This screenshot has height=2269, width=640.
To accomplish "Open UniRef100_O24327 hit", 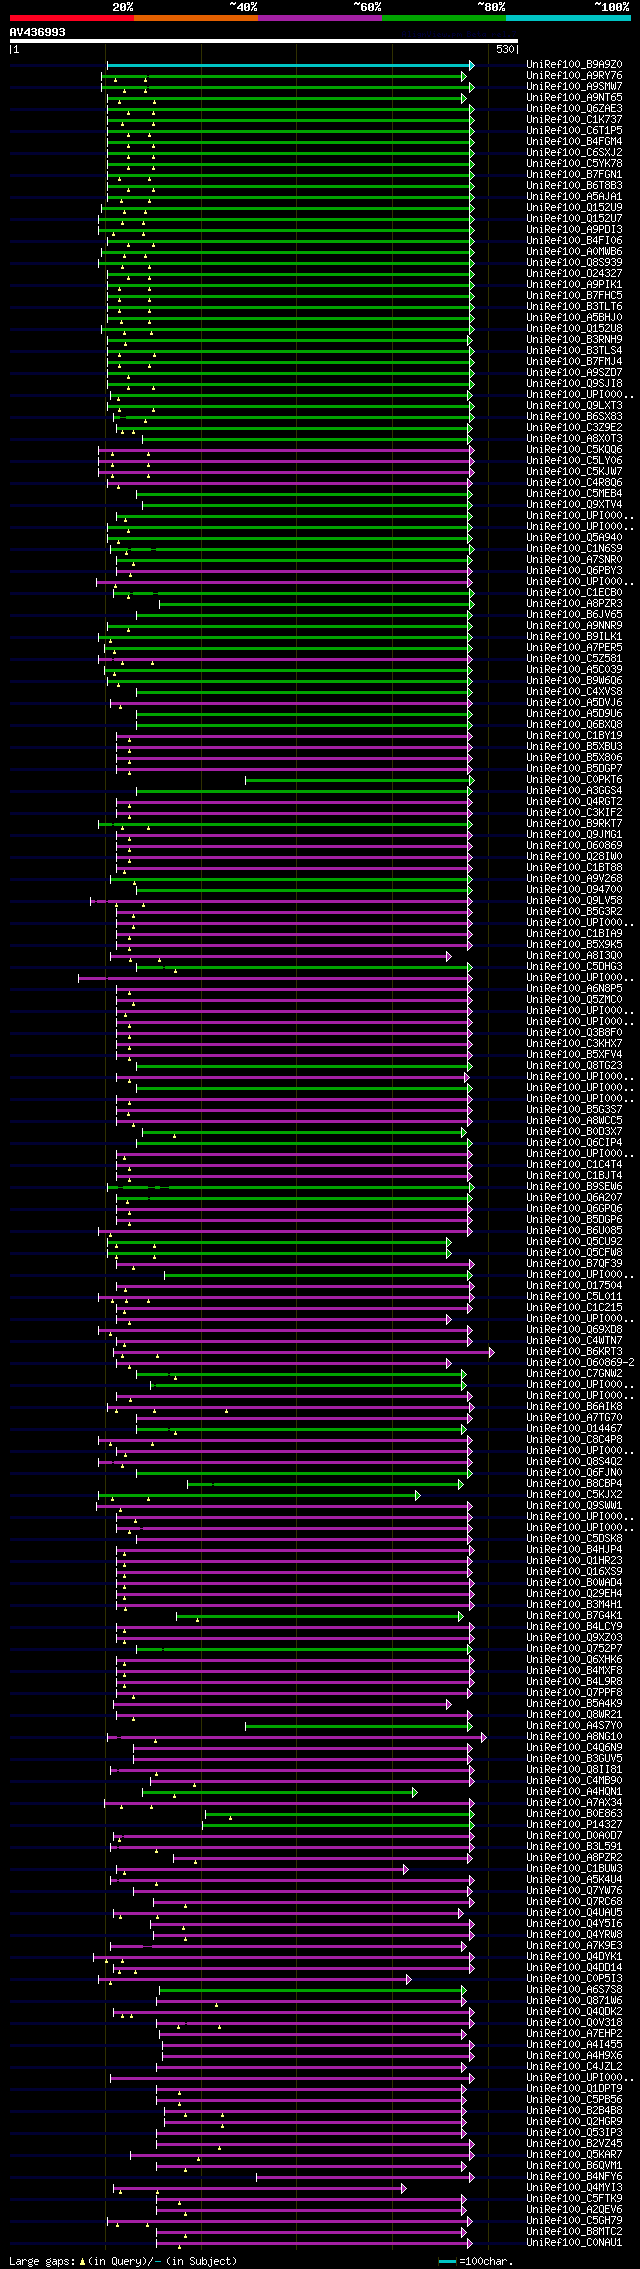I will click(x=574, y=274).
